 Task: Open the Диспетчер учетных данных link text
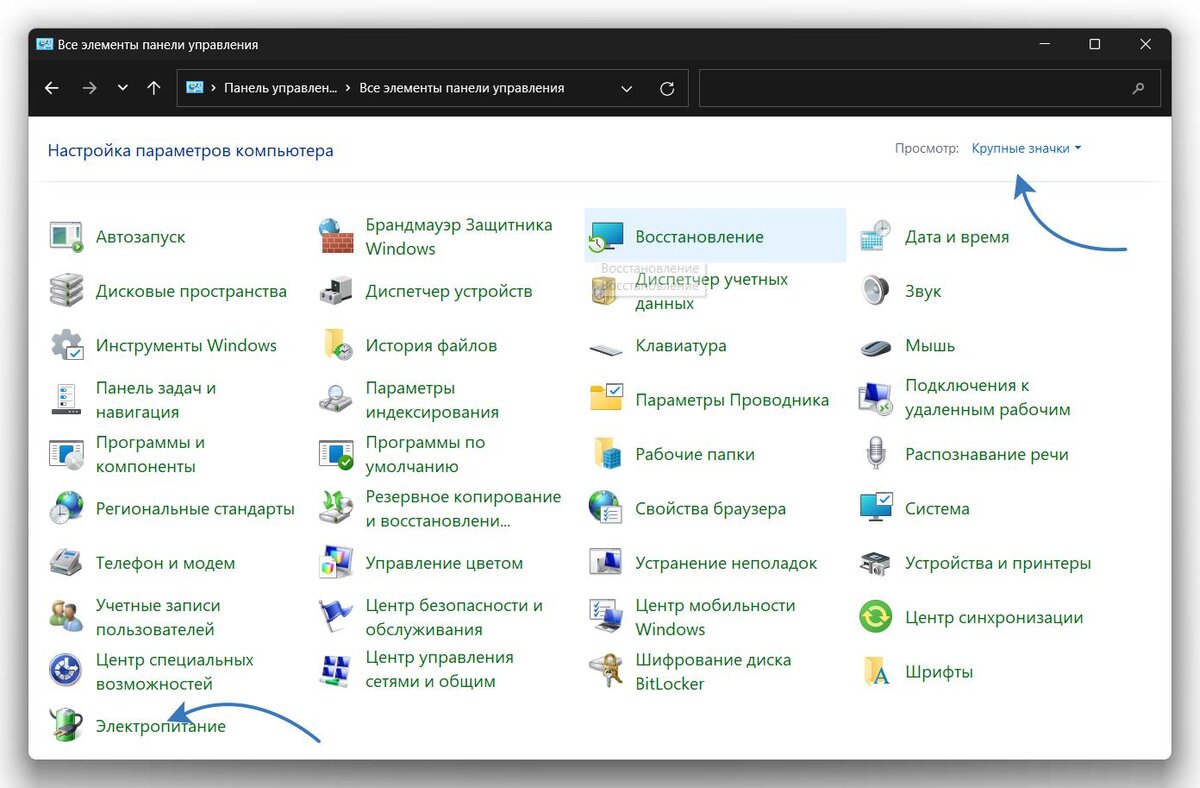[712, 291]
